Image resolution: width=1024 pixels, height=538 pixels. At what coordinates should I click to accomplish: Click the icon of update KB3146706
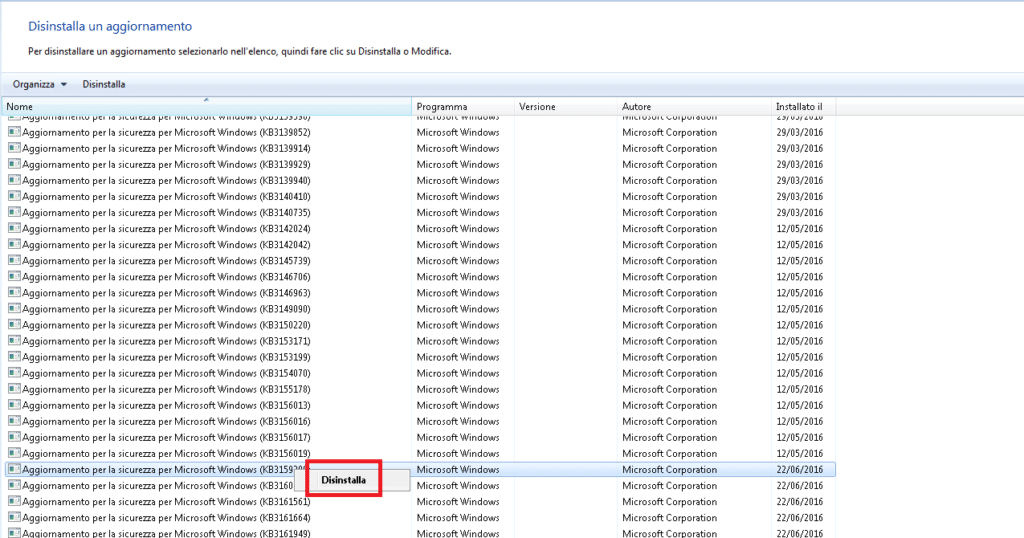coord(14,276)
